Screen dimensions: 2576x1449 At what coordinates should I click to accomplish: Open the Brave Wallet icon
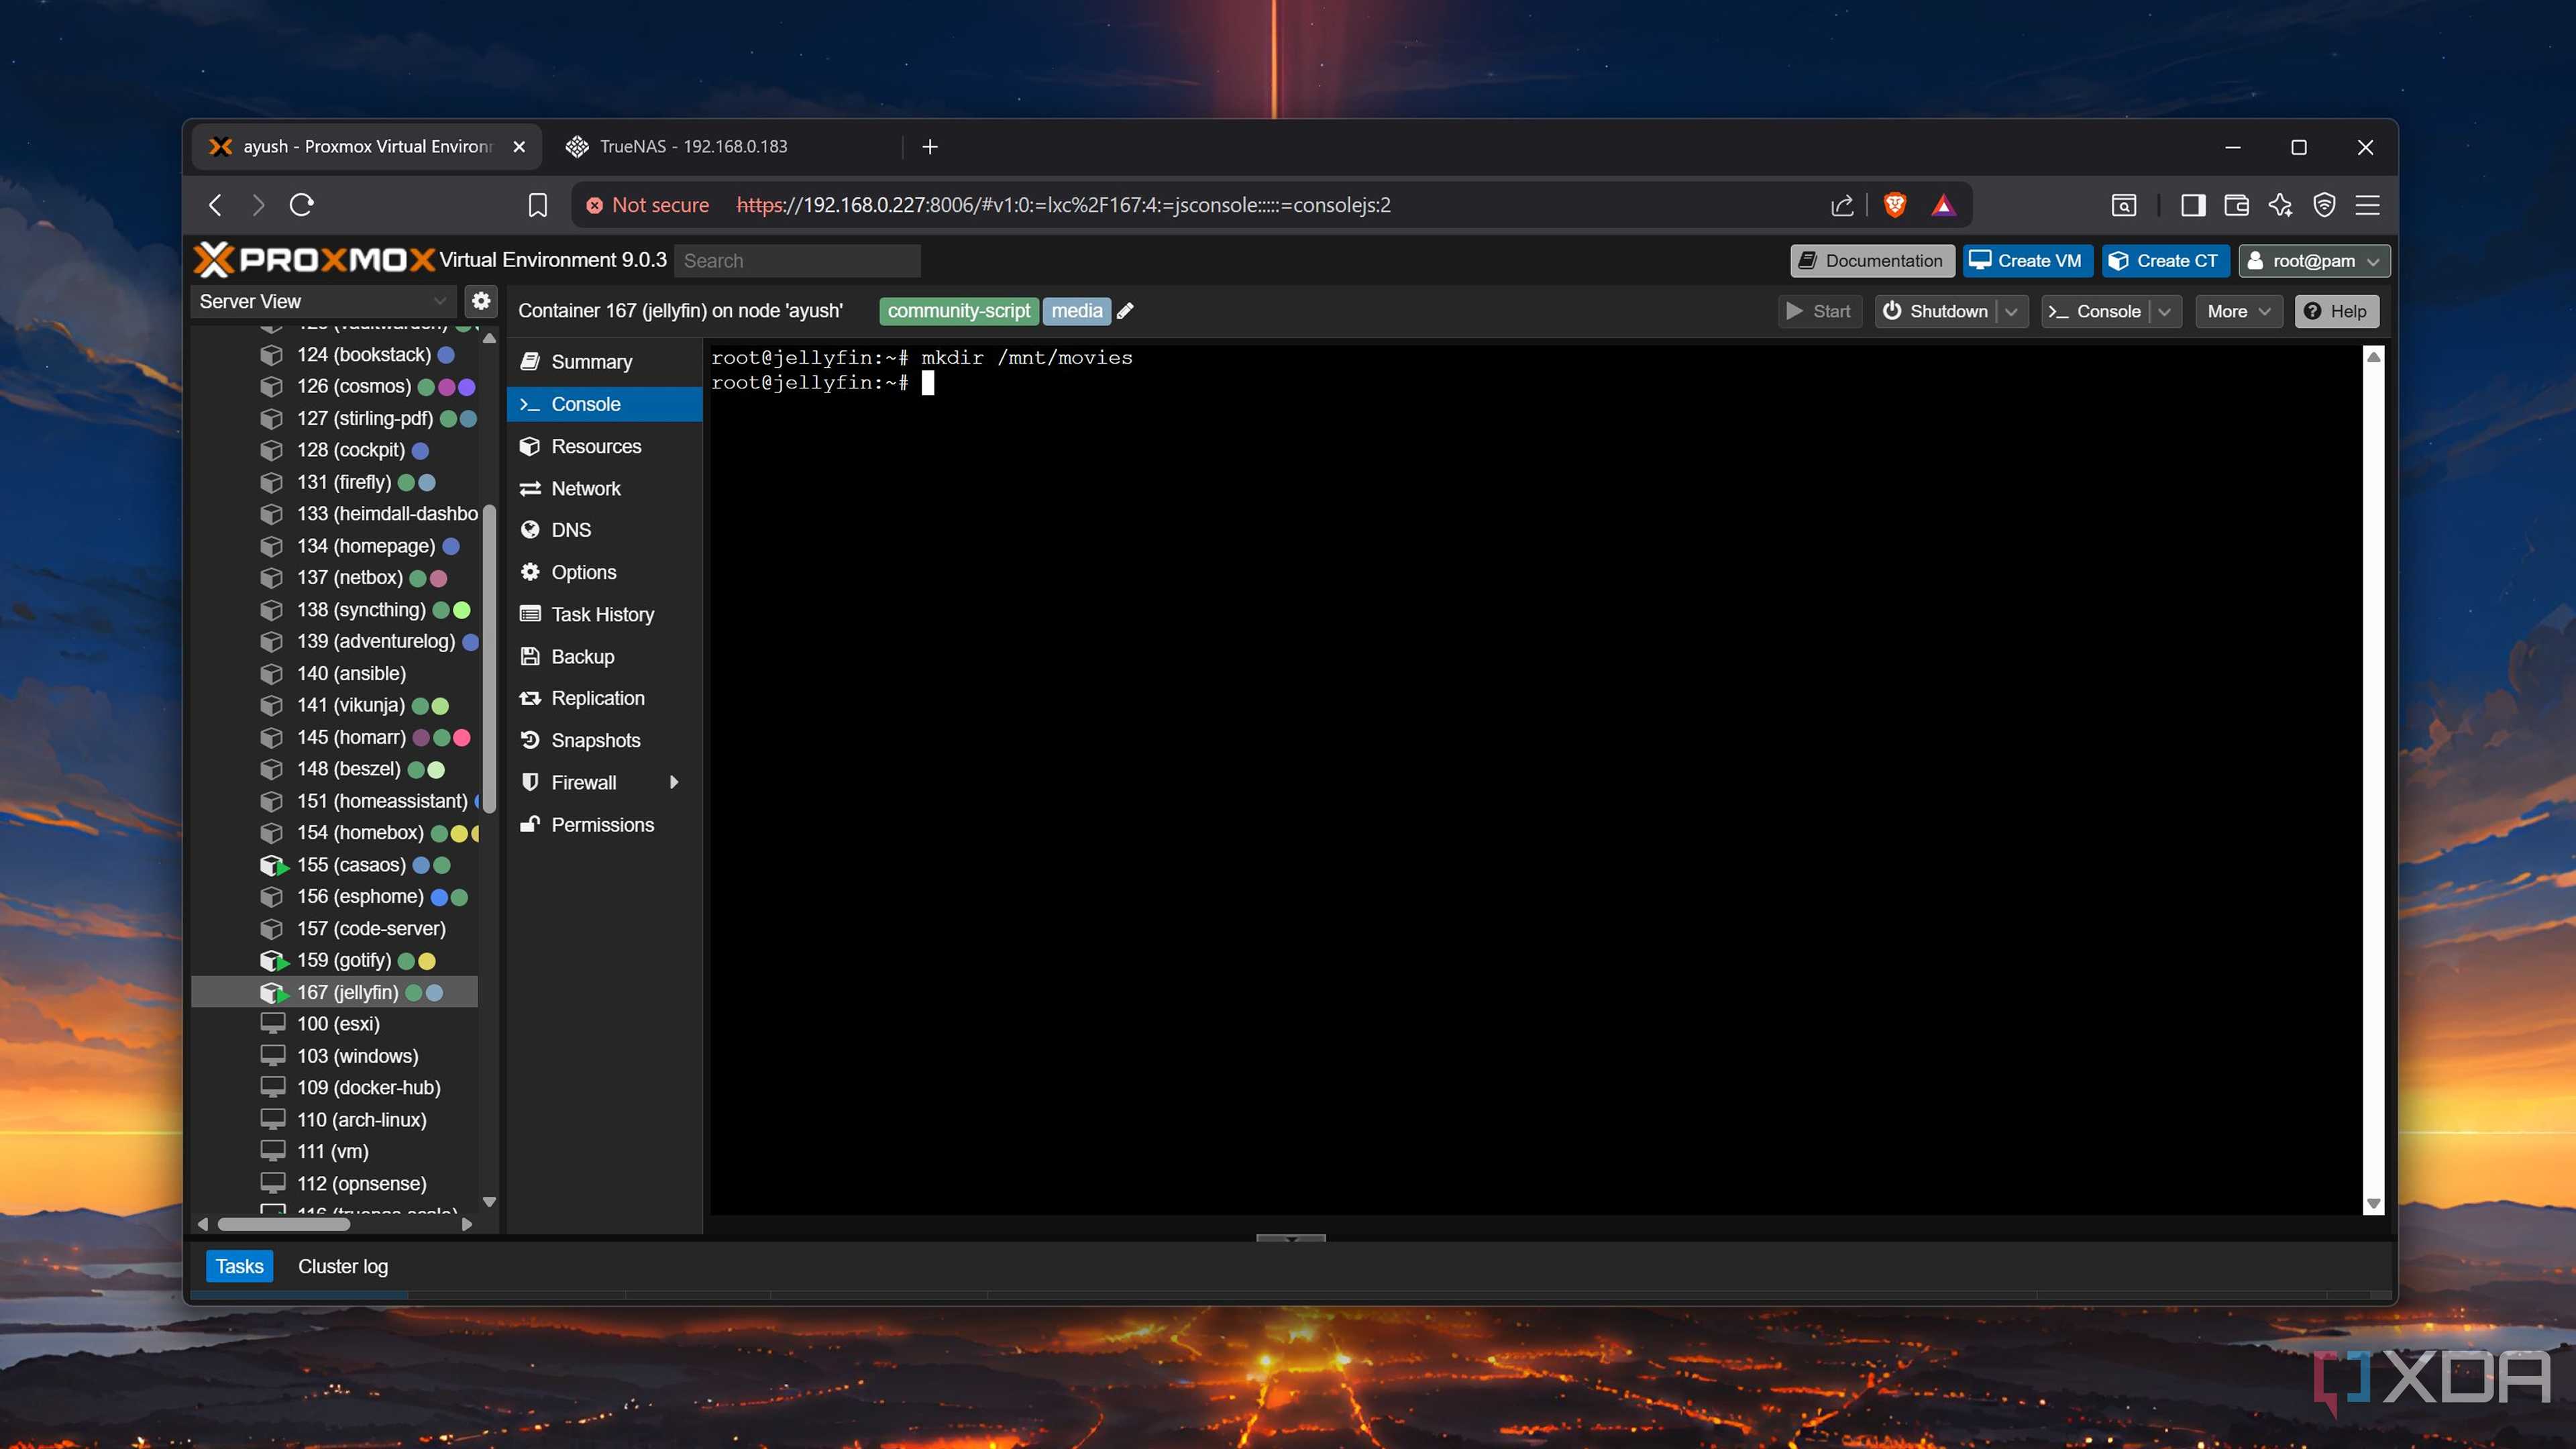click(x=2236, y=205)
